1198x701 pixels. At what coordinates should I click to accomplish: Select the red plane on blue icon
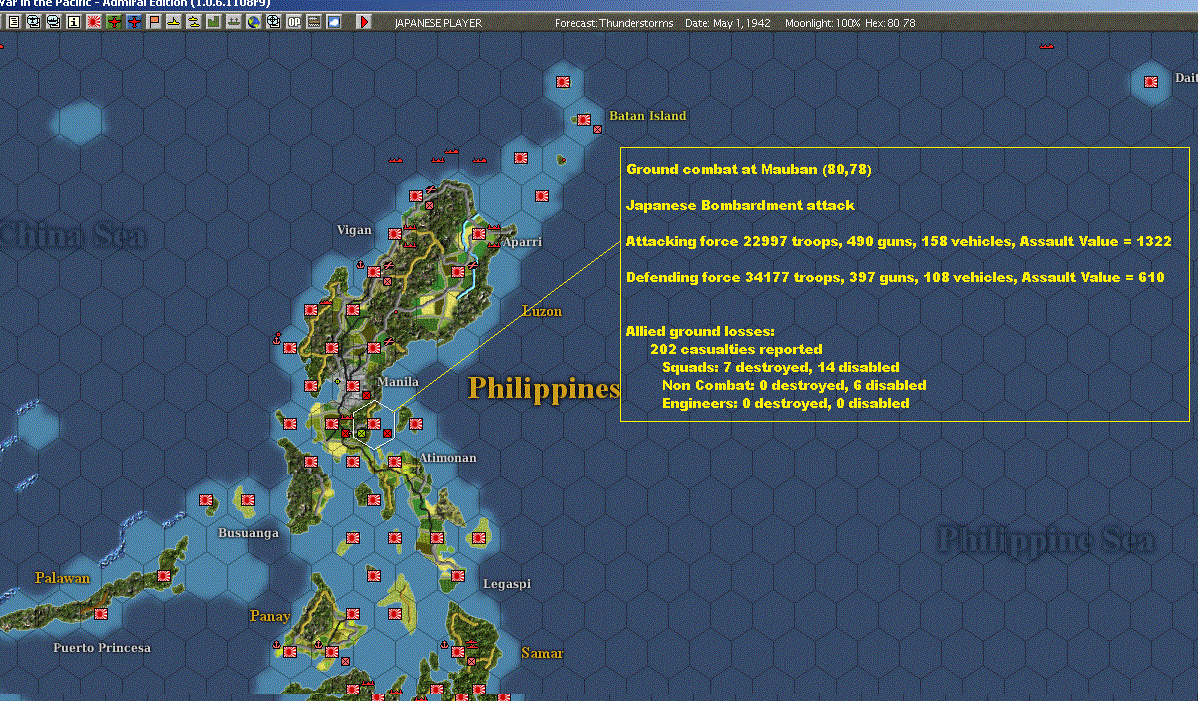tap(134, 22)
